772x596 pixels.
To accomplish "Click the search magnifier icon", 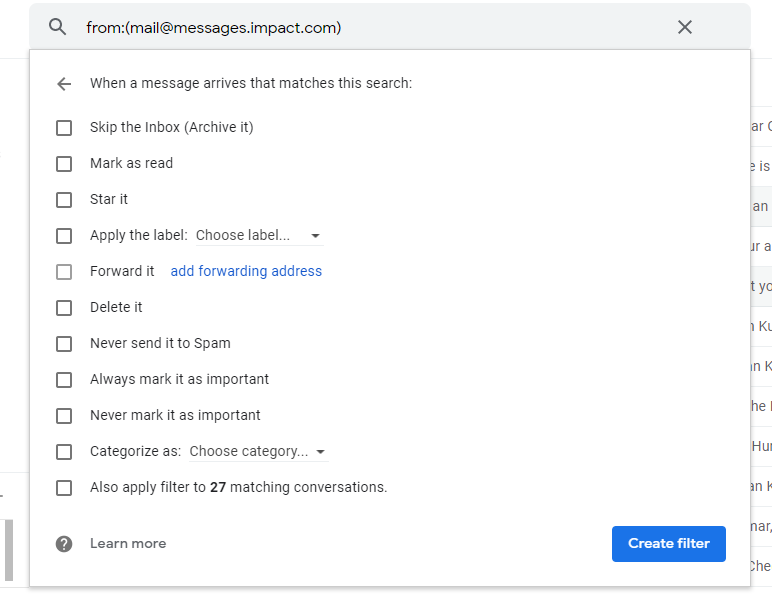I will tap(58, 27).
